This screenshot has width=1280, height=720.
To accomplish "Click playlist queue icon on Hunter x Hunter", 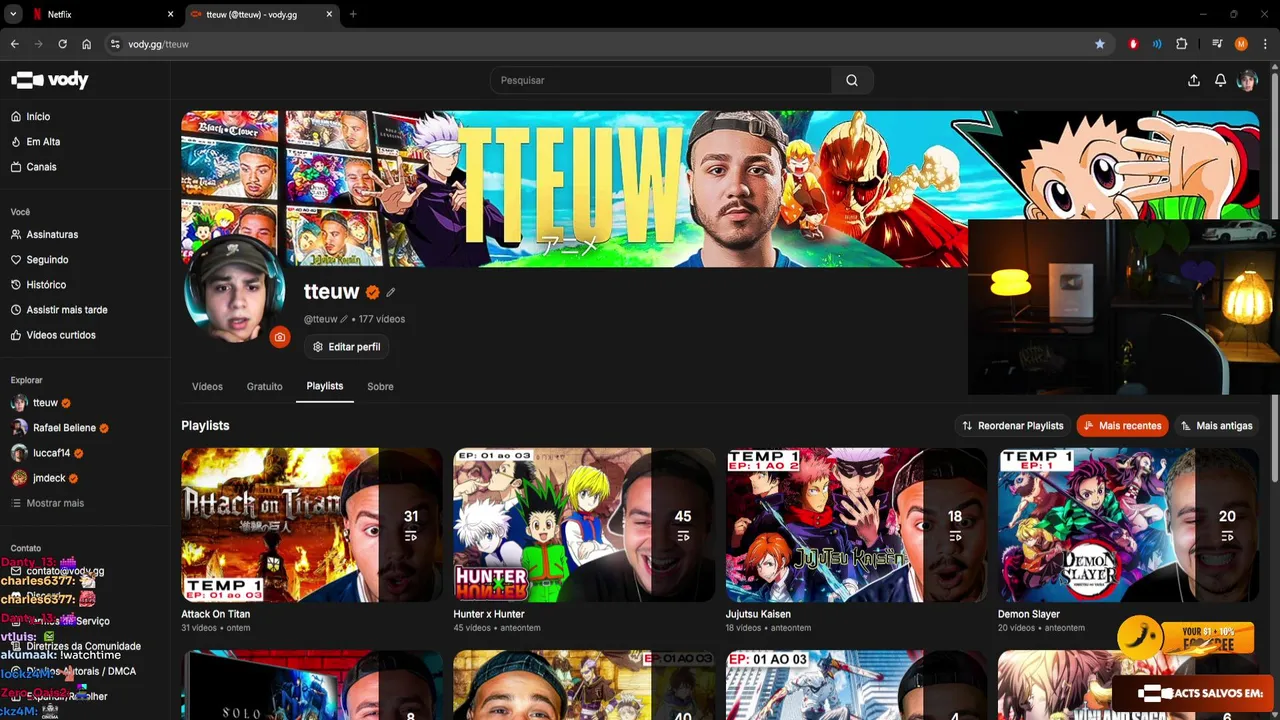I will pyautogui.click(x=683, y=537).
